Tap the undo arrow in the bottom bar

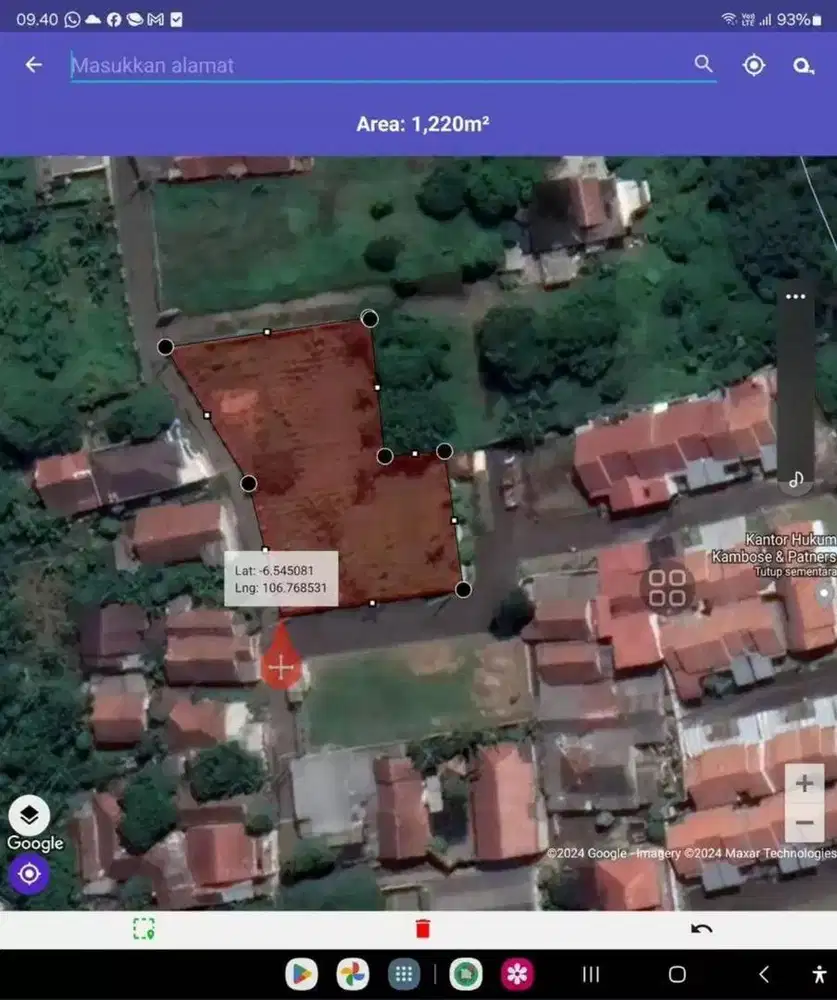click(x=700, y=927)
